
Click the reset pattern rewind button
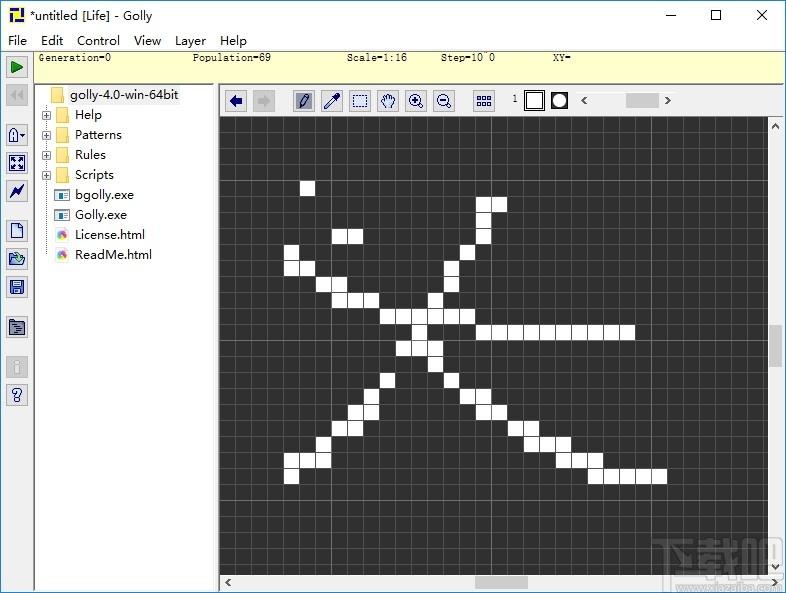(x=17, y=95)
